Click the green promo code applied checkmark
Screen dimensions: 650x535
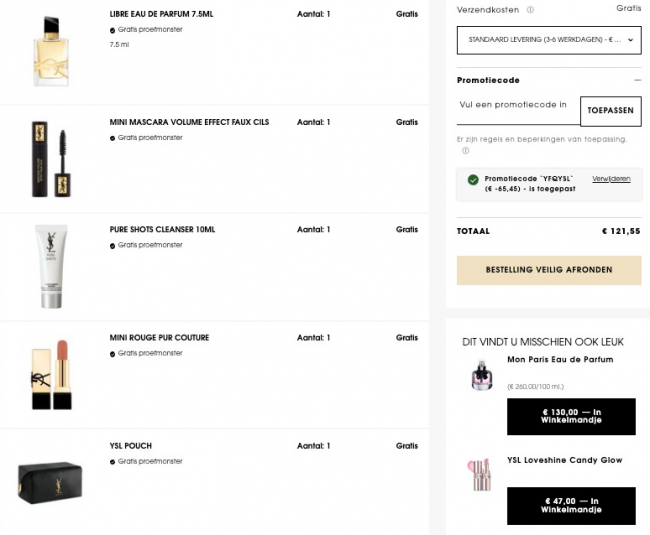pyautogui.click(x=472, y=180)
